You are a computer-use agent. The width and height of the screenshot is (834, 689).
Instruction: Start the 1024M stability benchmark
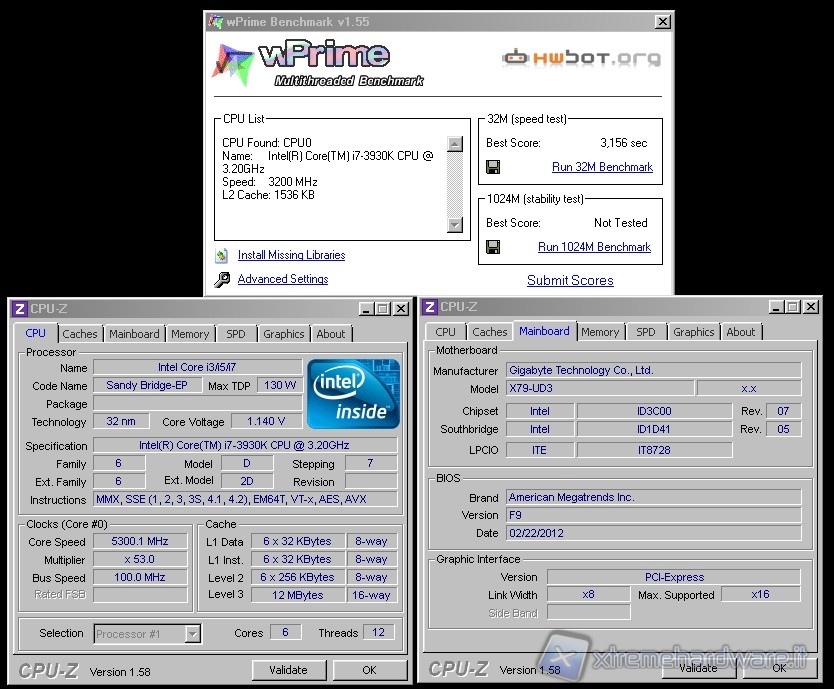point(594,247)
